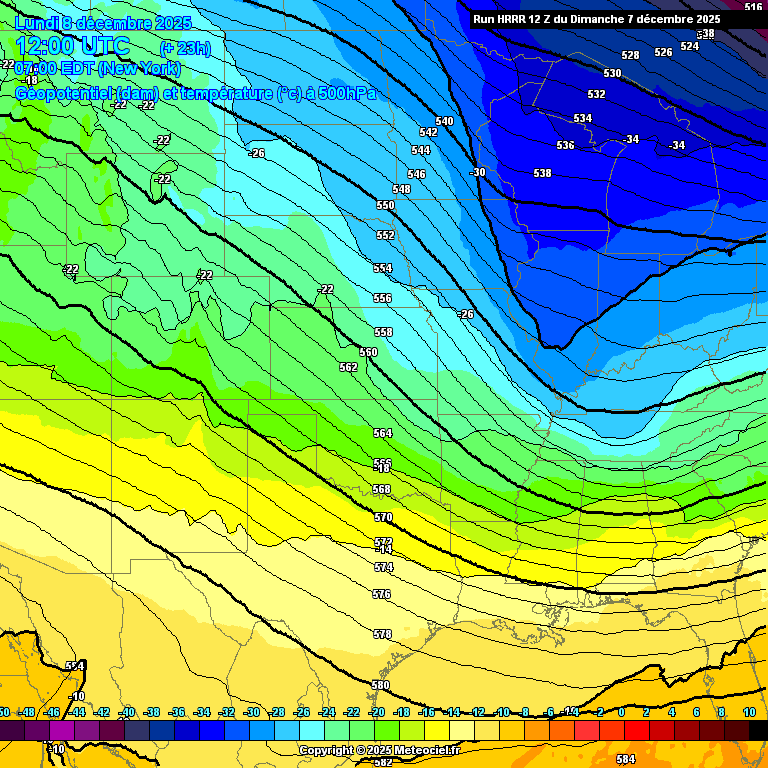768x768 pixels.
Task: Click the (+23h) forecast offset label
Action: click(x=185, y=48)
